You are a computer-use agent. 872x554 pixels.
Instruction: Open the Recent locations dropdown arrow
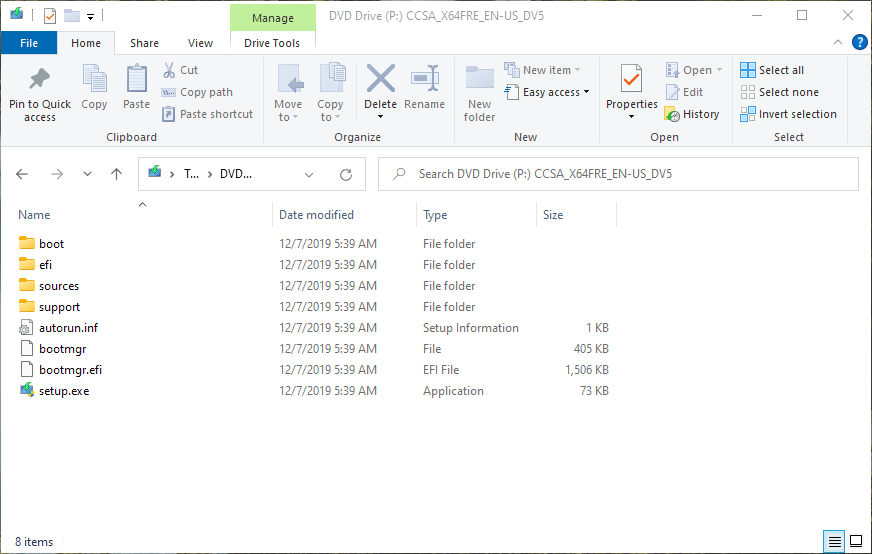pyautogui.click(x=88, y=174)
